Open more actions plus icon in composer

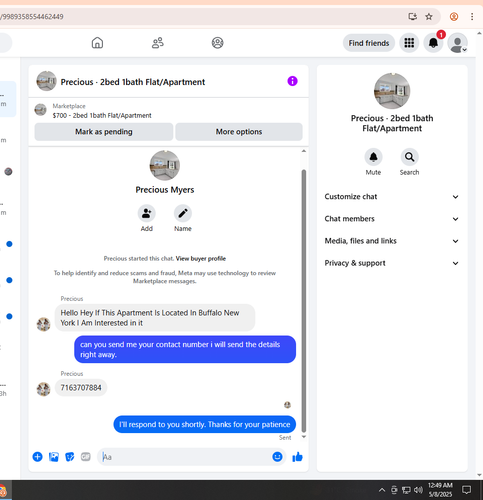[x=37, y=457]
